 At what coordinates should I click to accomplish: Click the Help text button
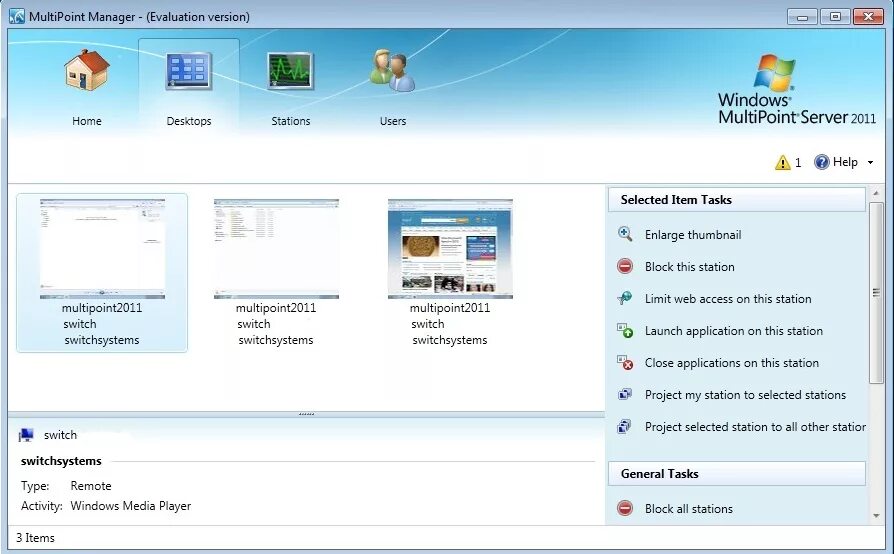pyautogui.click(x=845, y=162)
